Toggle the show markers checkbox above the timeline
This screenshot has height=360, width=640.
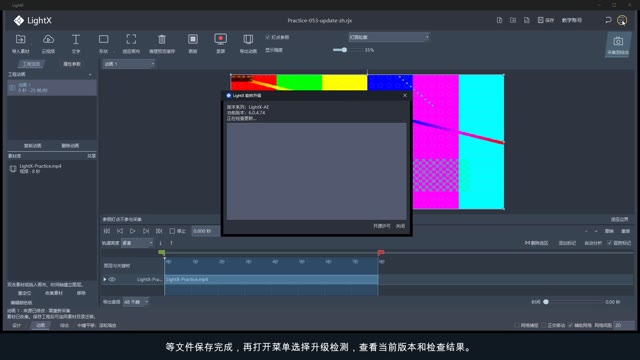tap(609, 243)
